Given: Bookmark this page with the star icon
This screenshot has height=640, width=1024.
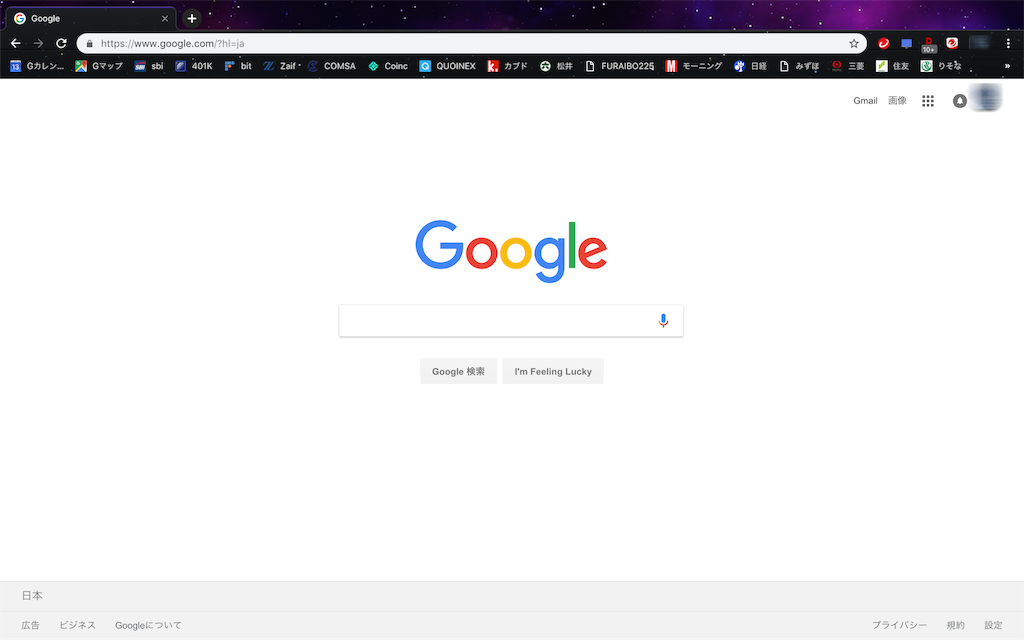Looking at the screenshot, I should pyautogui.click(x=854, y=44).
